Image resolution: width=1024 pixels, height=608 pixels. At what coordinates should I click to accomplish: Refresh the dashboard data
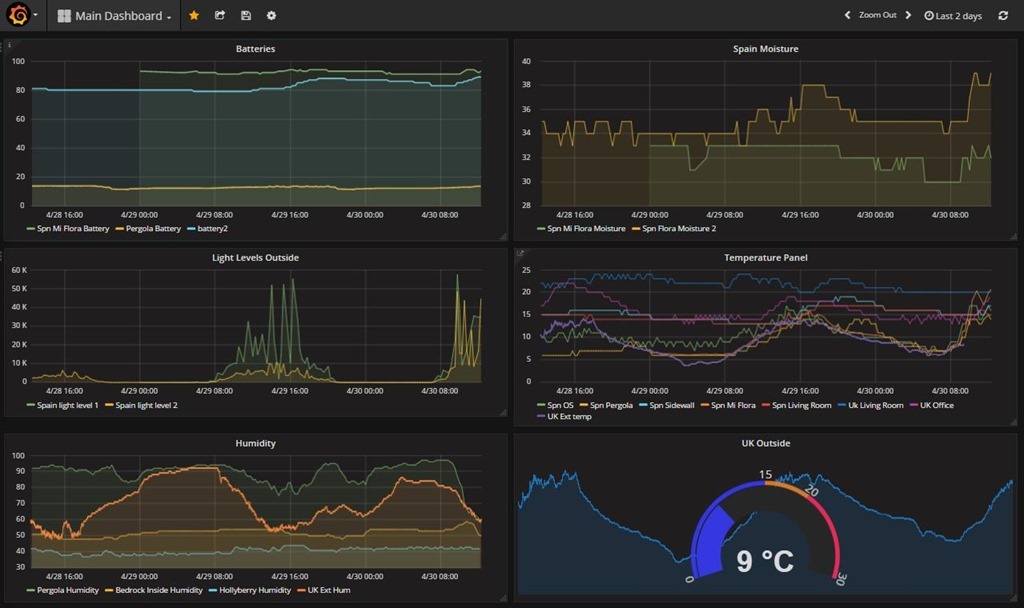[x=1003, y=16]
